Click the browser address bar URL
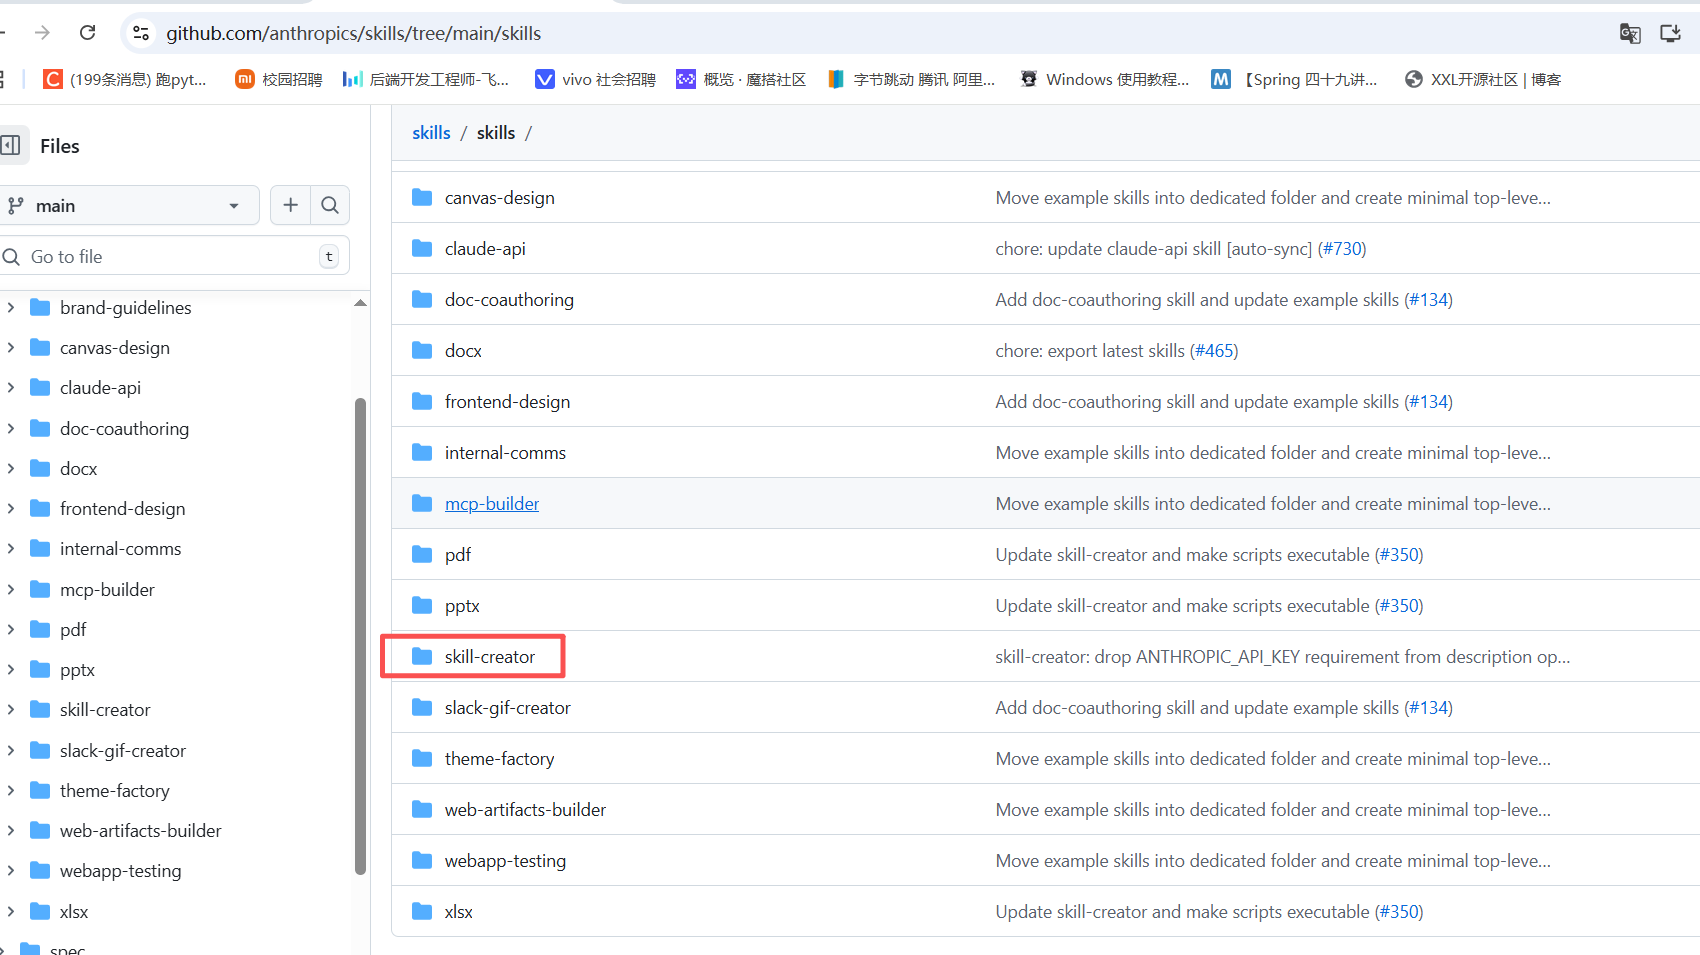Screen dimensions: 1700x955 click(353, 33)
